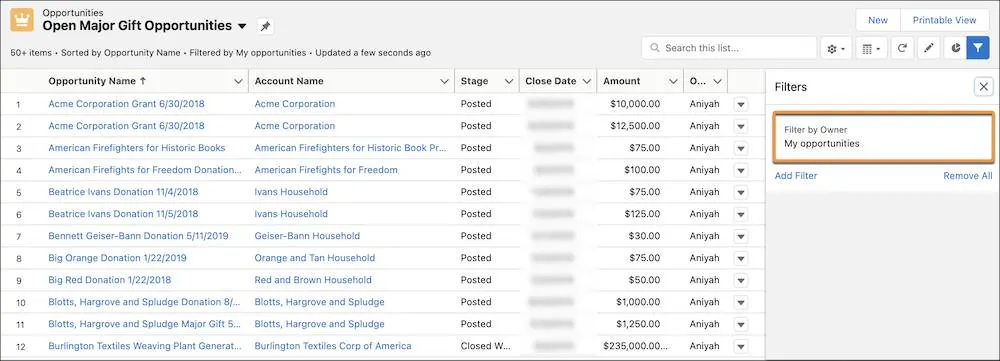Sort by the Amount column header
Viewport: 1000px width, 361px height.
tap(622, 81)
